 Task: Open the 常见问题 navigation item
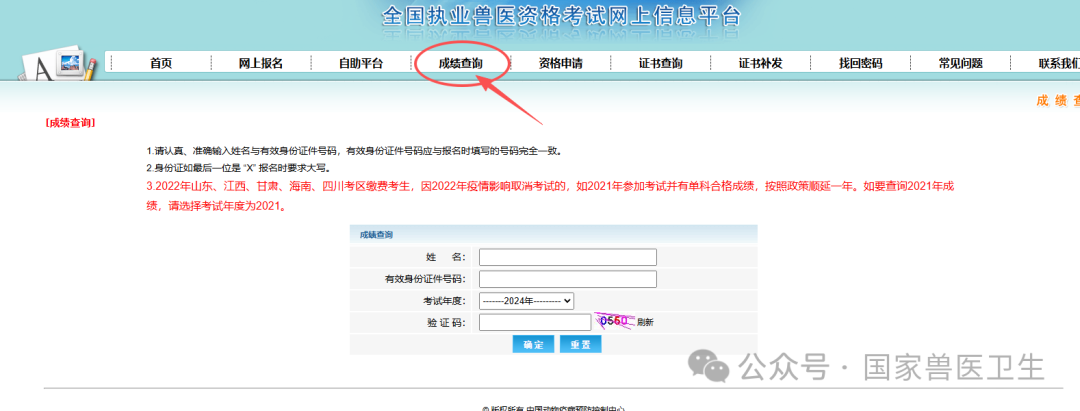(960, 63)
